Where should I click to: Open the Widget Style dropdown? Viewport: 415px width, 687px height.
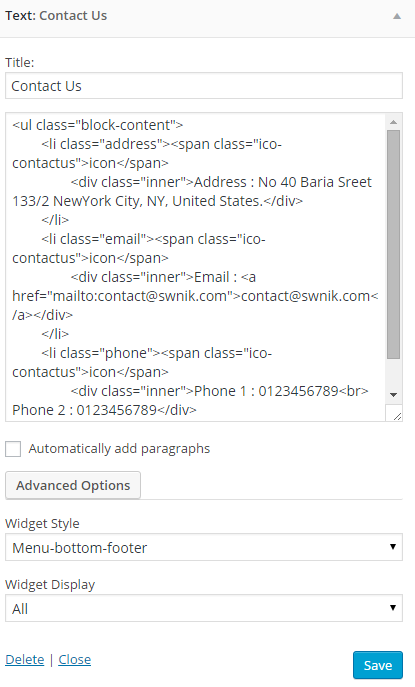point(204,547)
